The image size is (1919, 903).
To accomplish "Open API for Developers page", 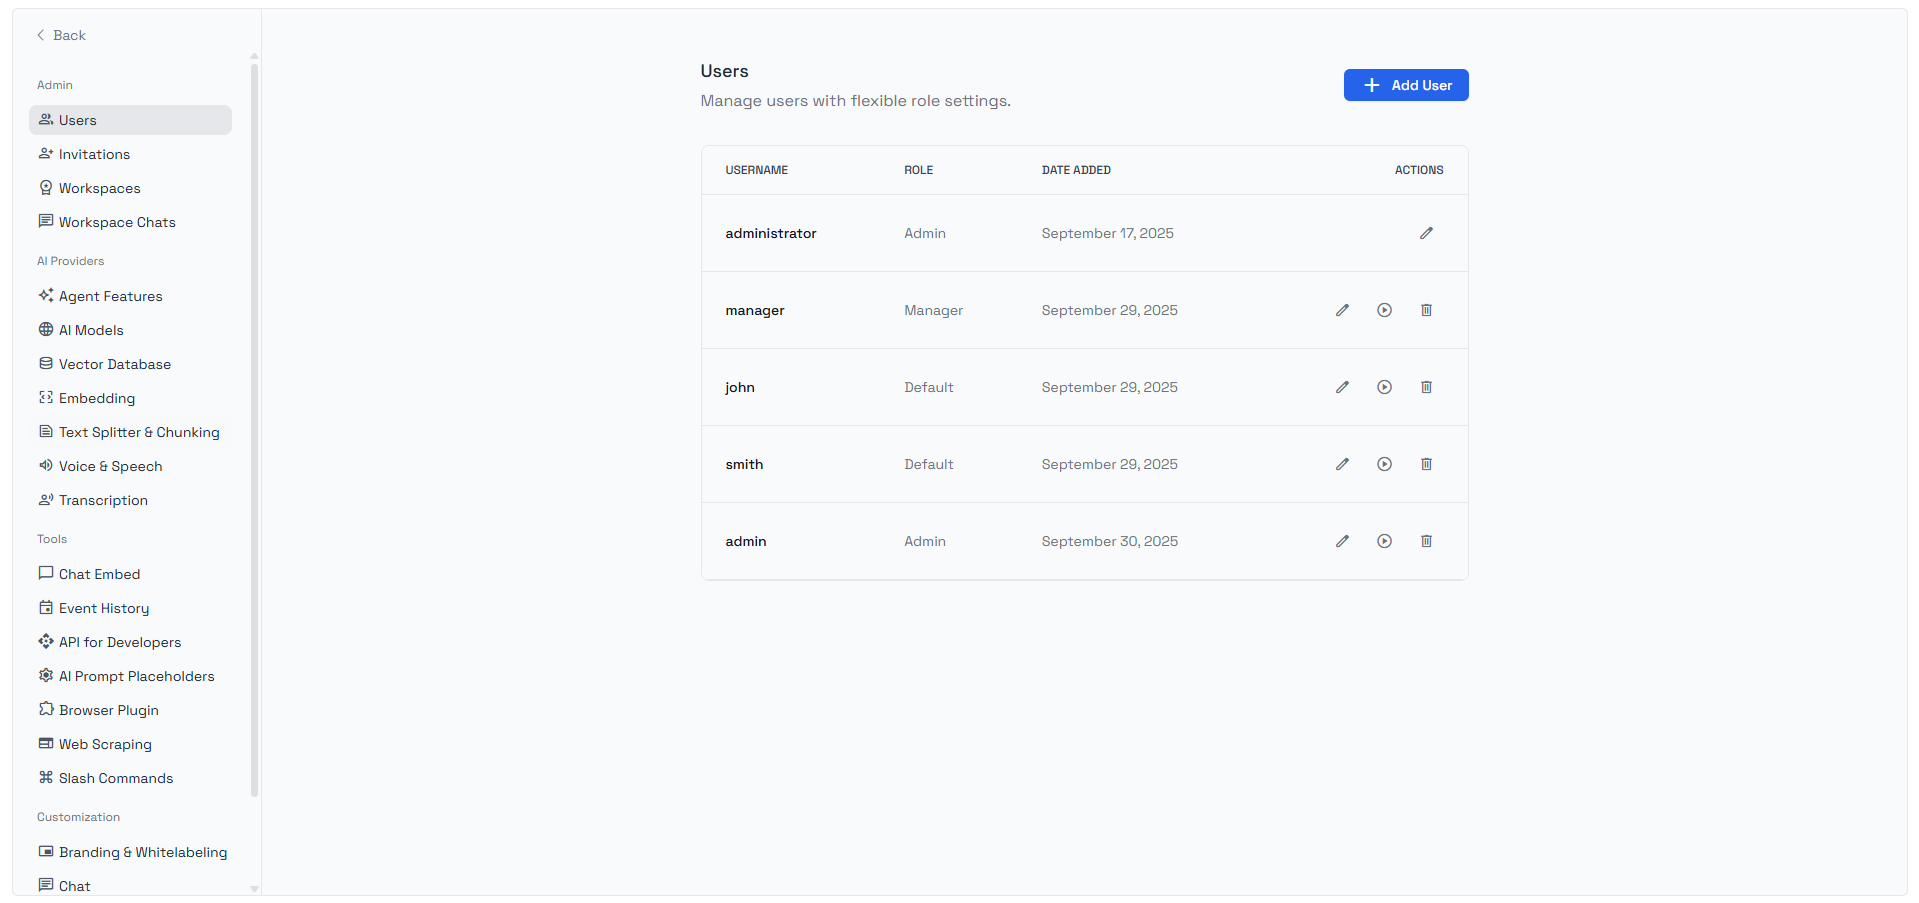I will pos(119,642).
